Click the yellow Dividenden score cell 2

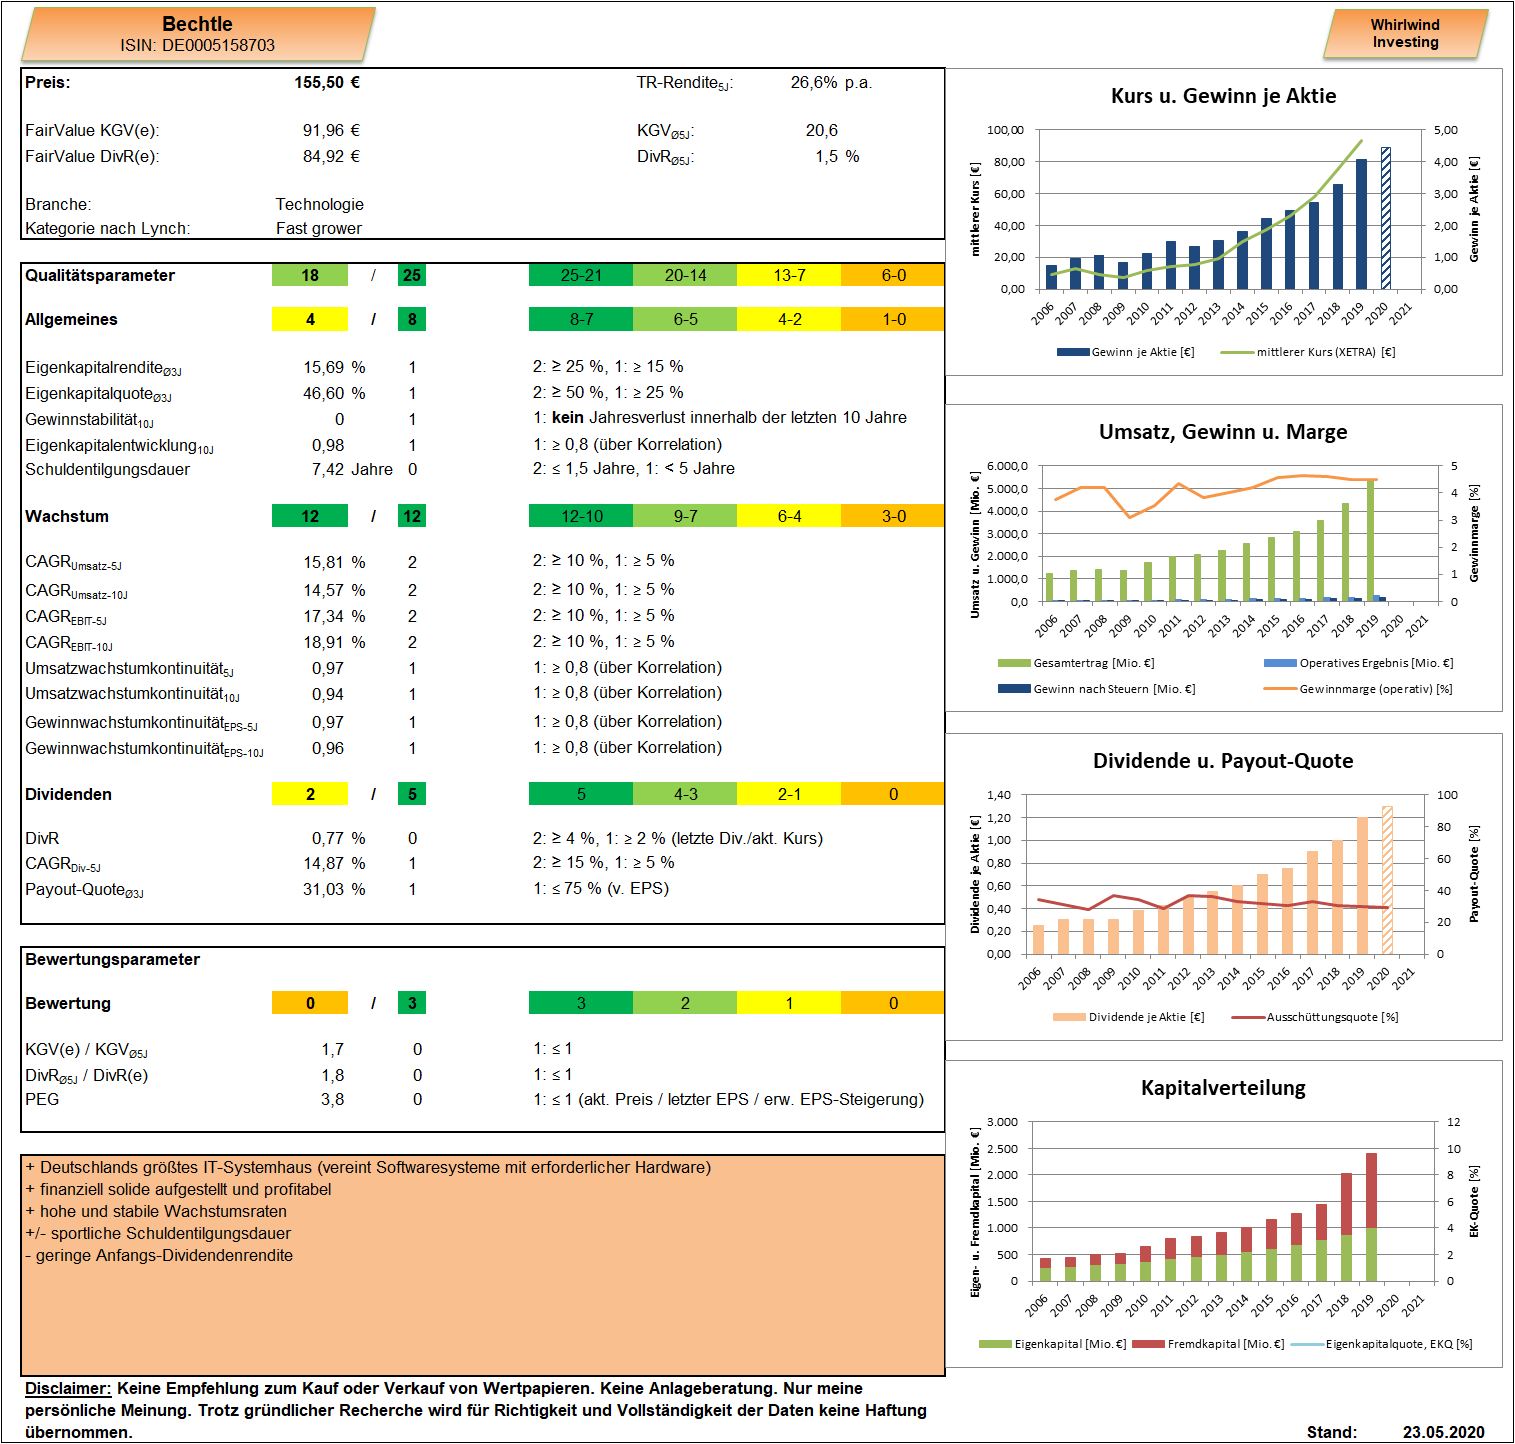[x=310, y=794]
